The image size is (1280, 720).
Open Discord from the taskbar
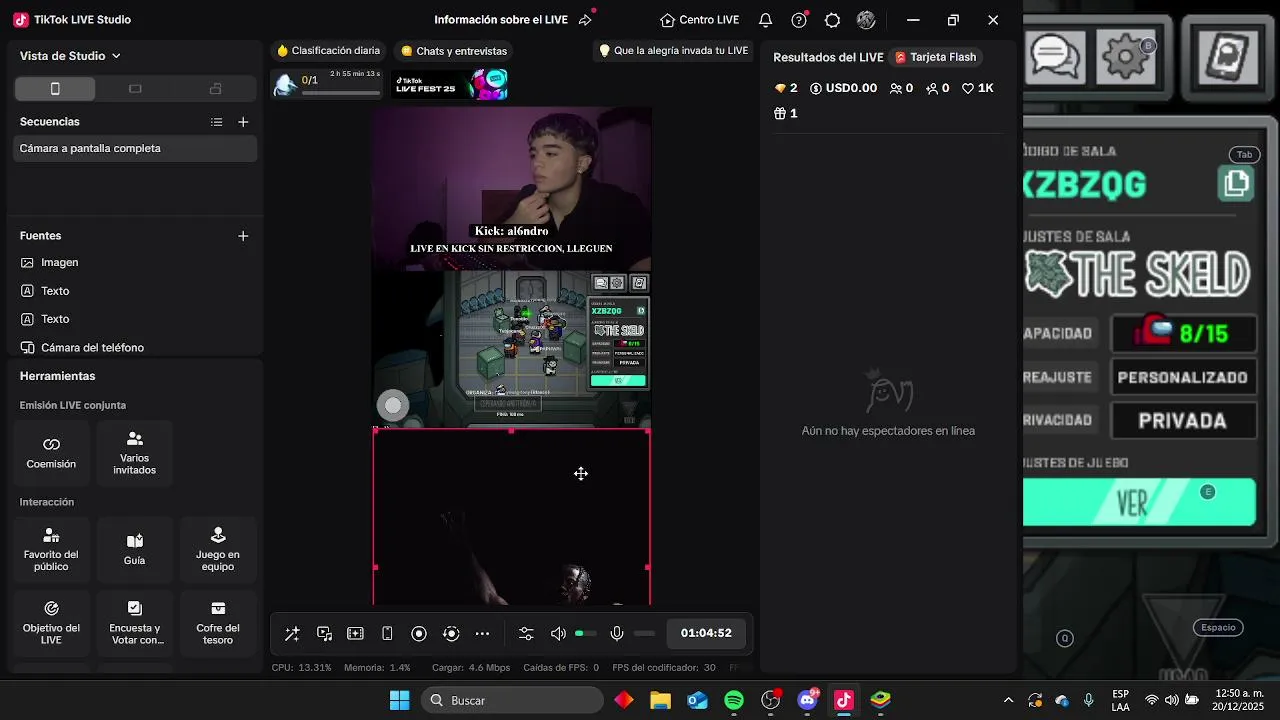(807, 700)
